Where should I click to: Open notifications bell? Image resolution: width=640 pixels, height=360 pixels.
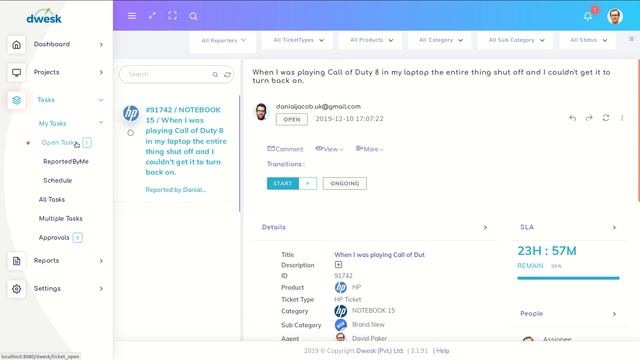tap(588, 16)
